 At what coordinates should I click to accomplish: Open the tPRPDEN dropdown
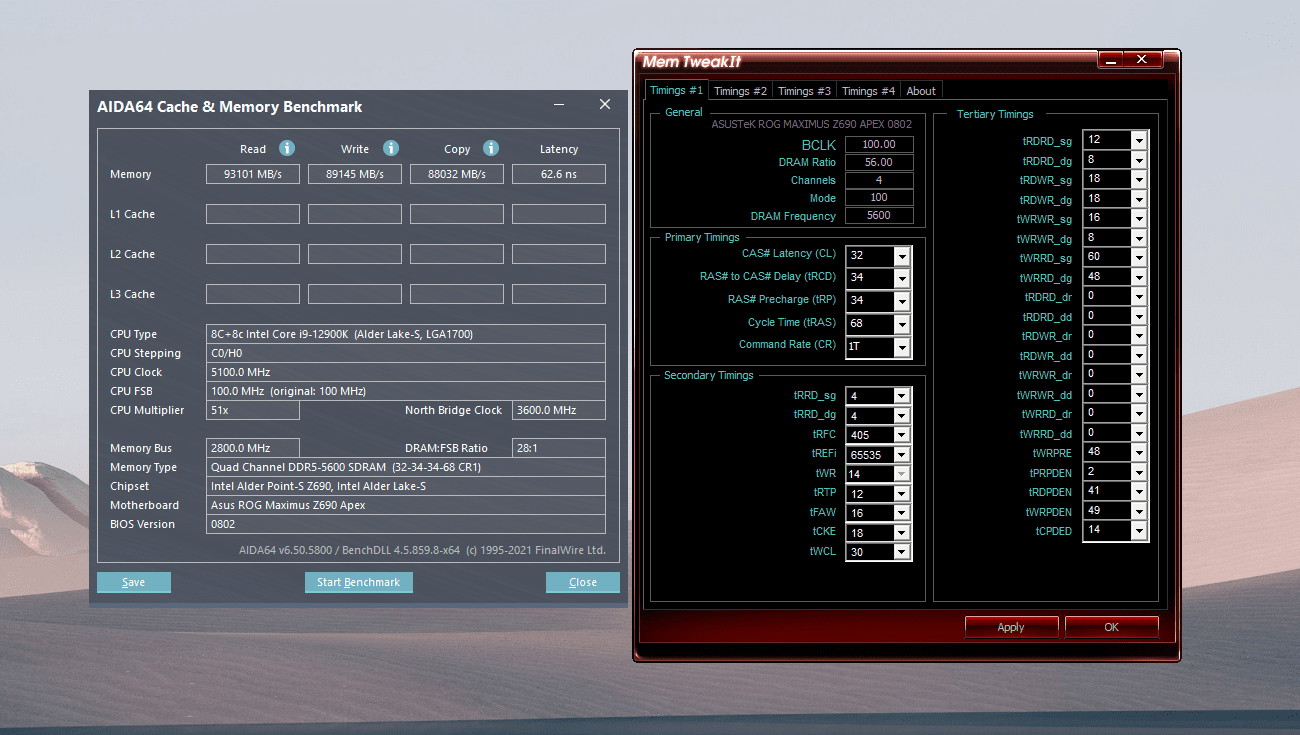(x=1139, y=472)
